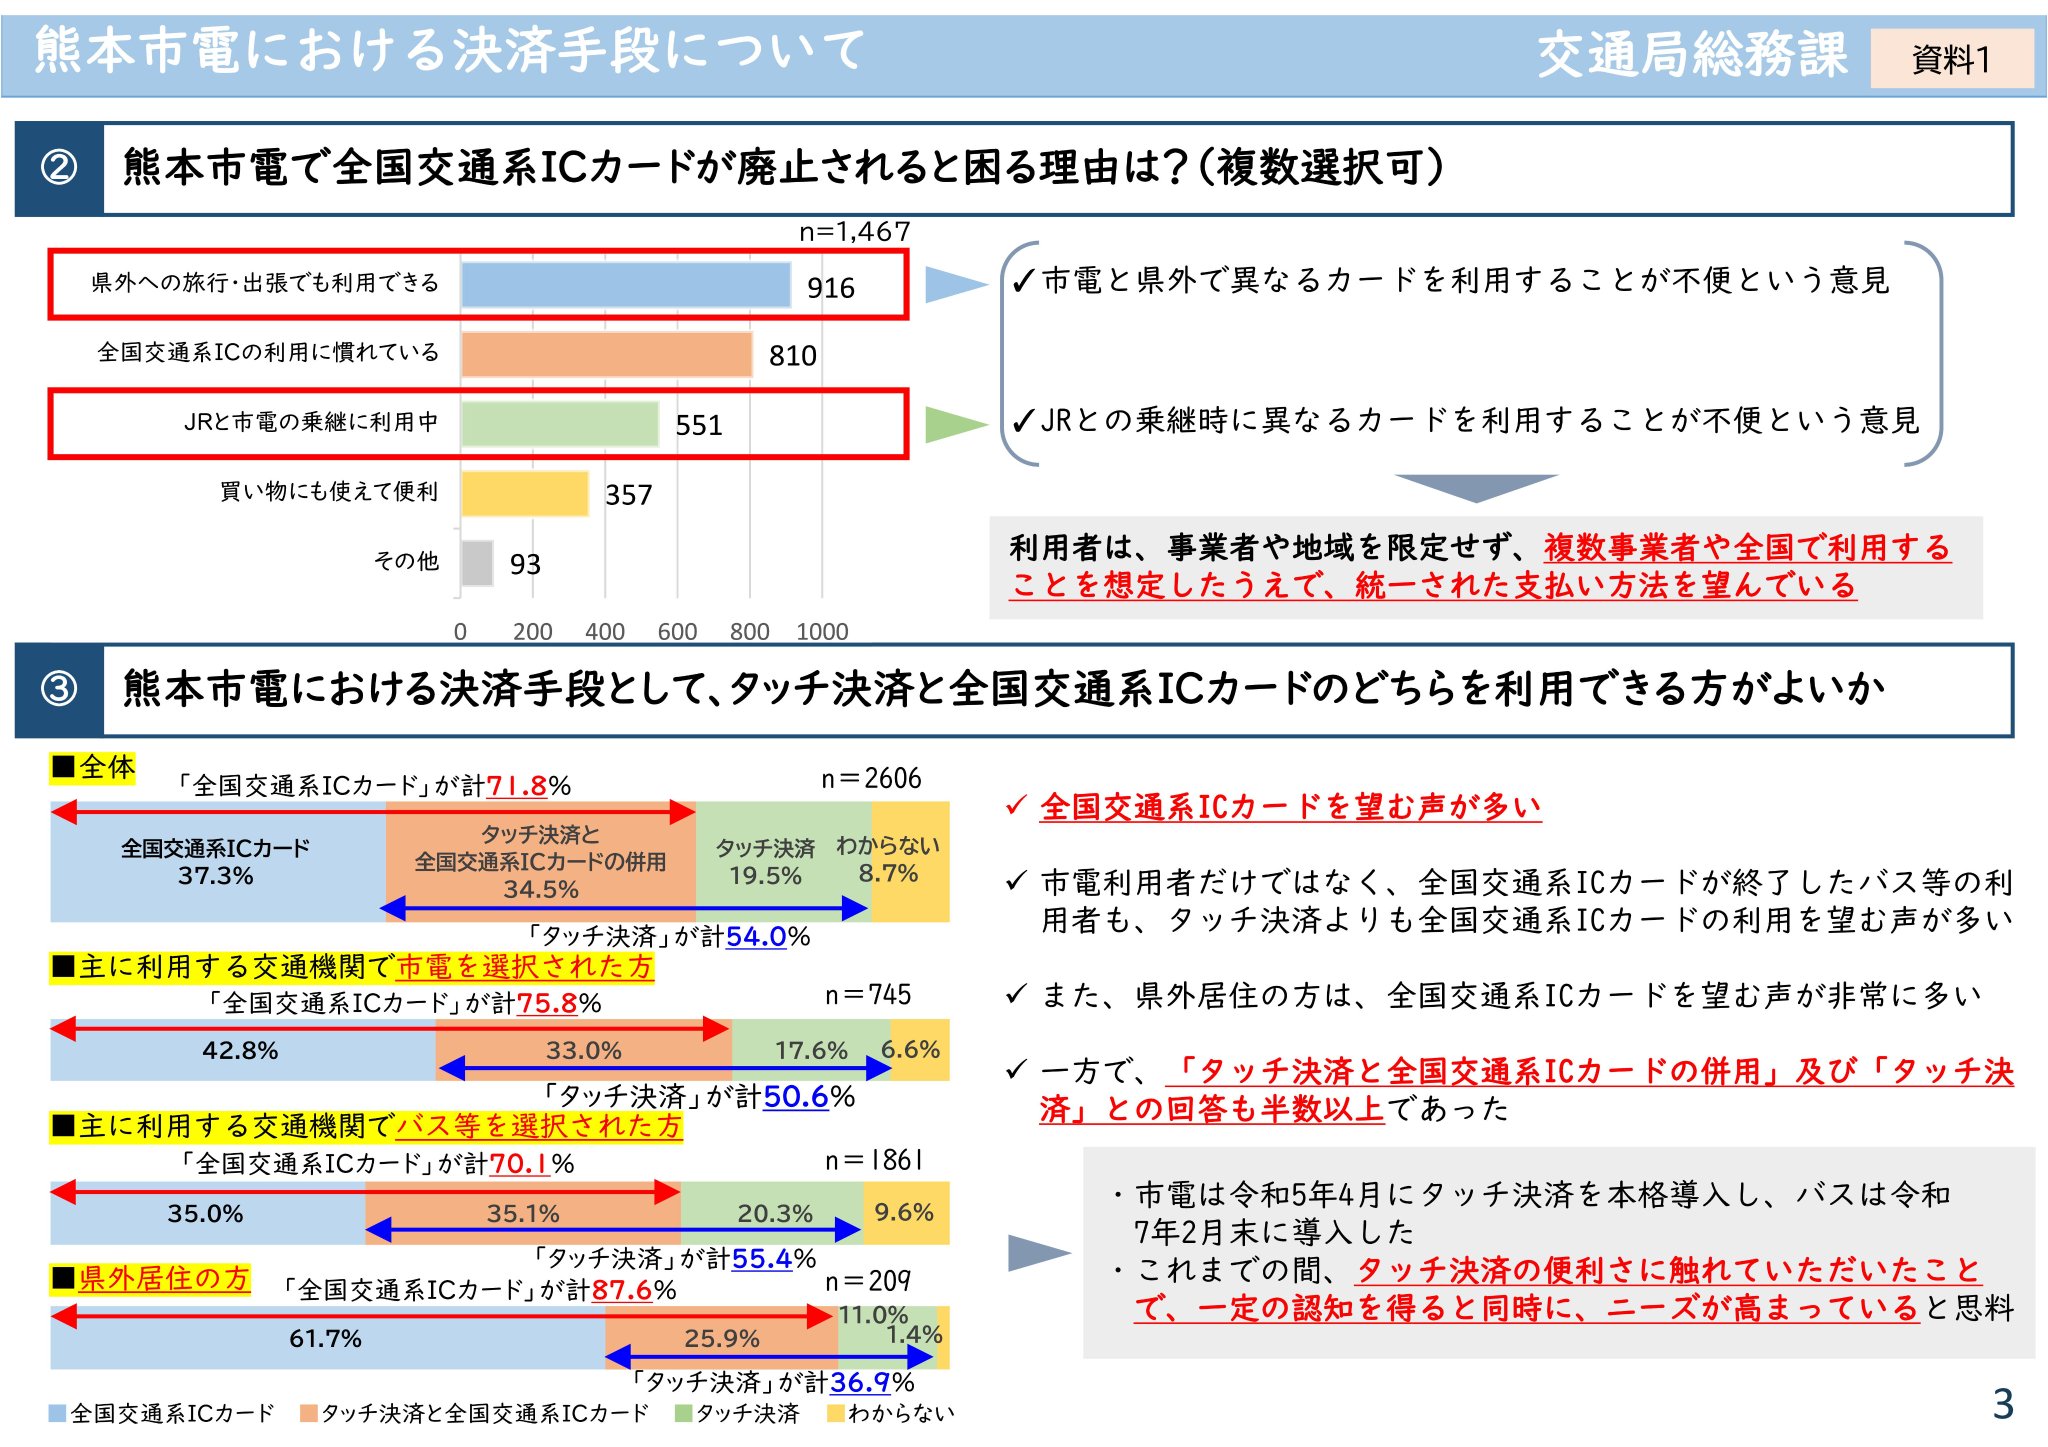Click the orange 810 bar in the chart

[606, 355]
